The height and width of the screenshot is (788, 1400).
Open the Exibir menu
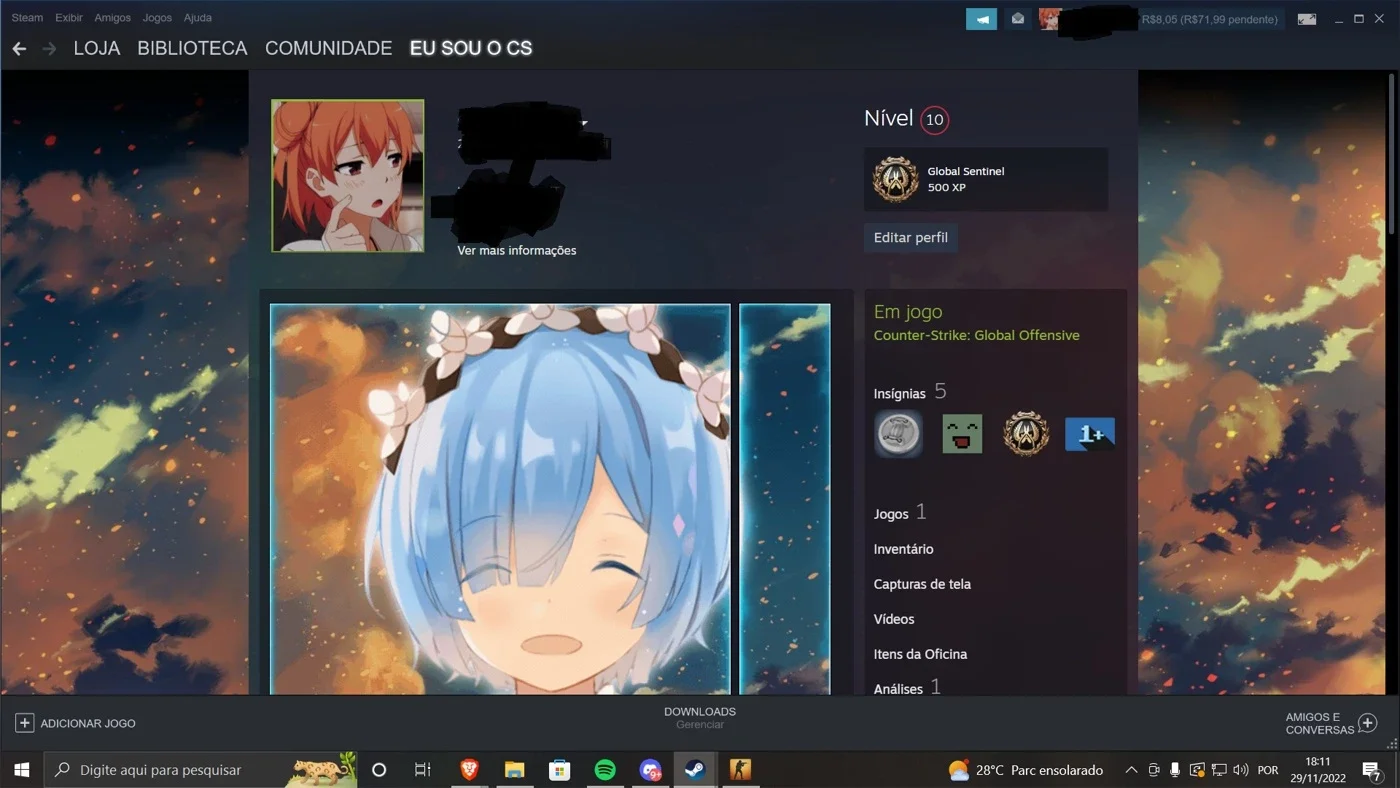[69, 18]
